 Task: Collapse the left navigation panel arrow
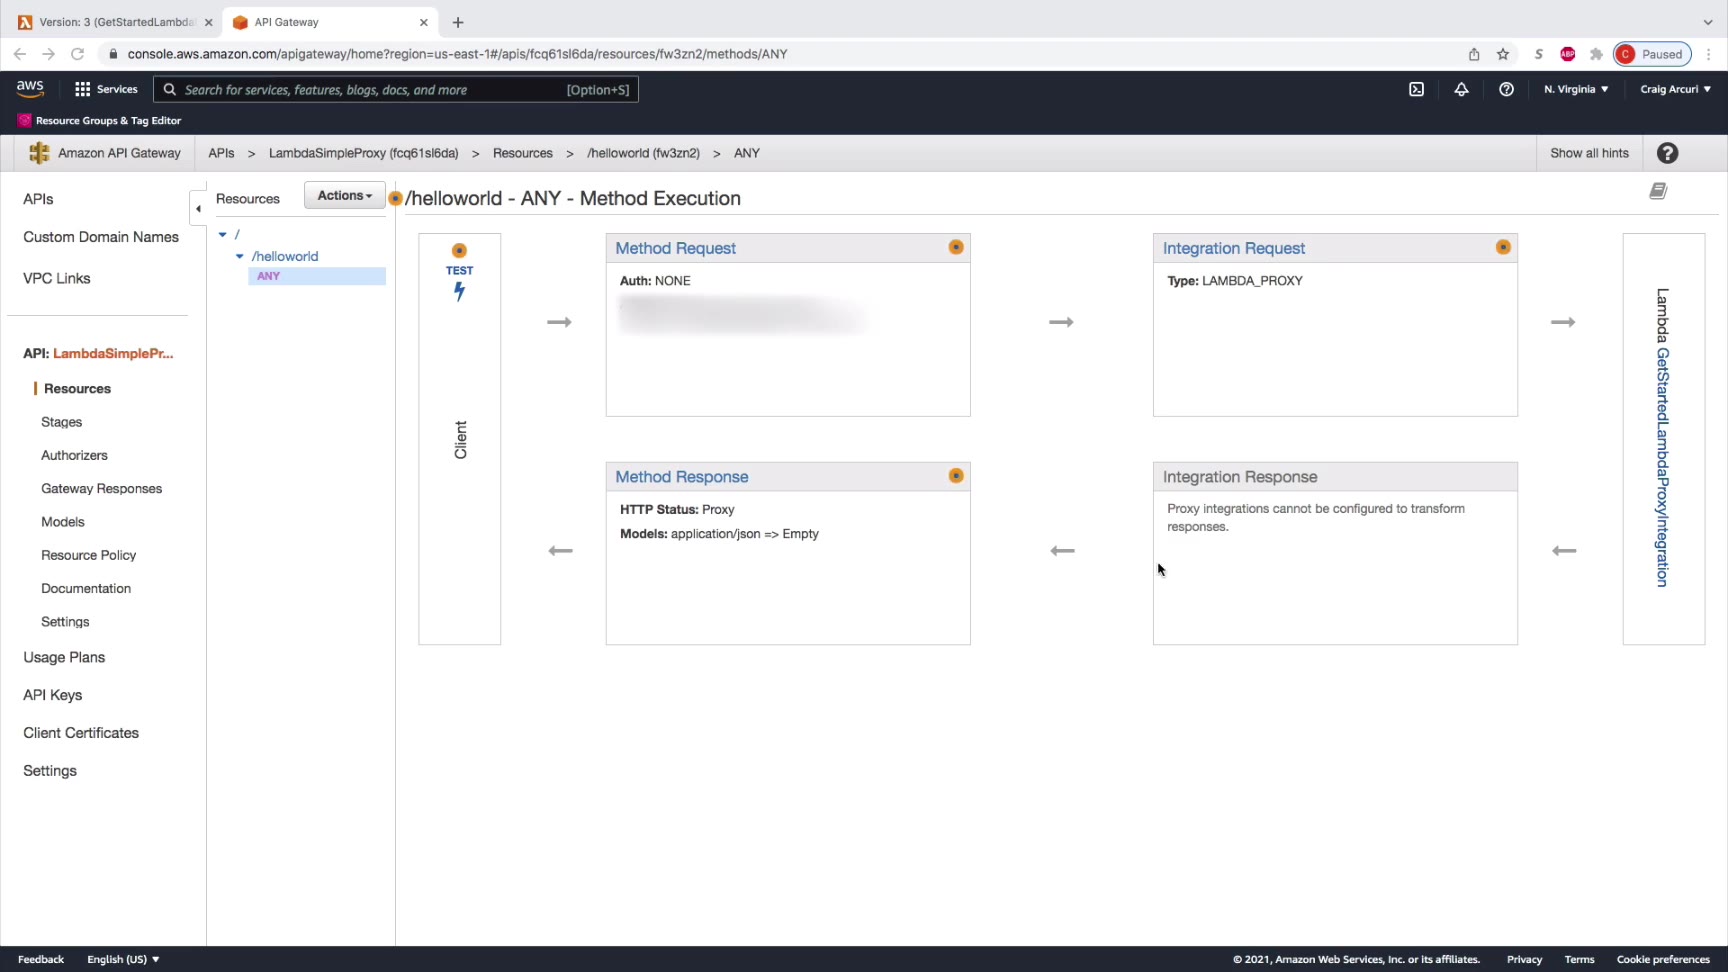[198, 209]
